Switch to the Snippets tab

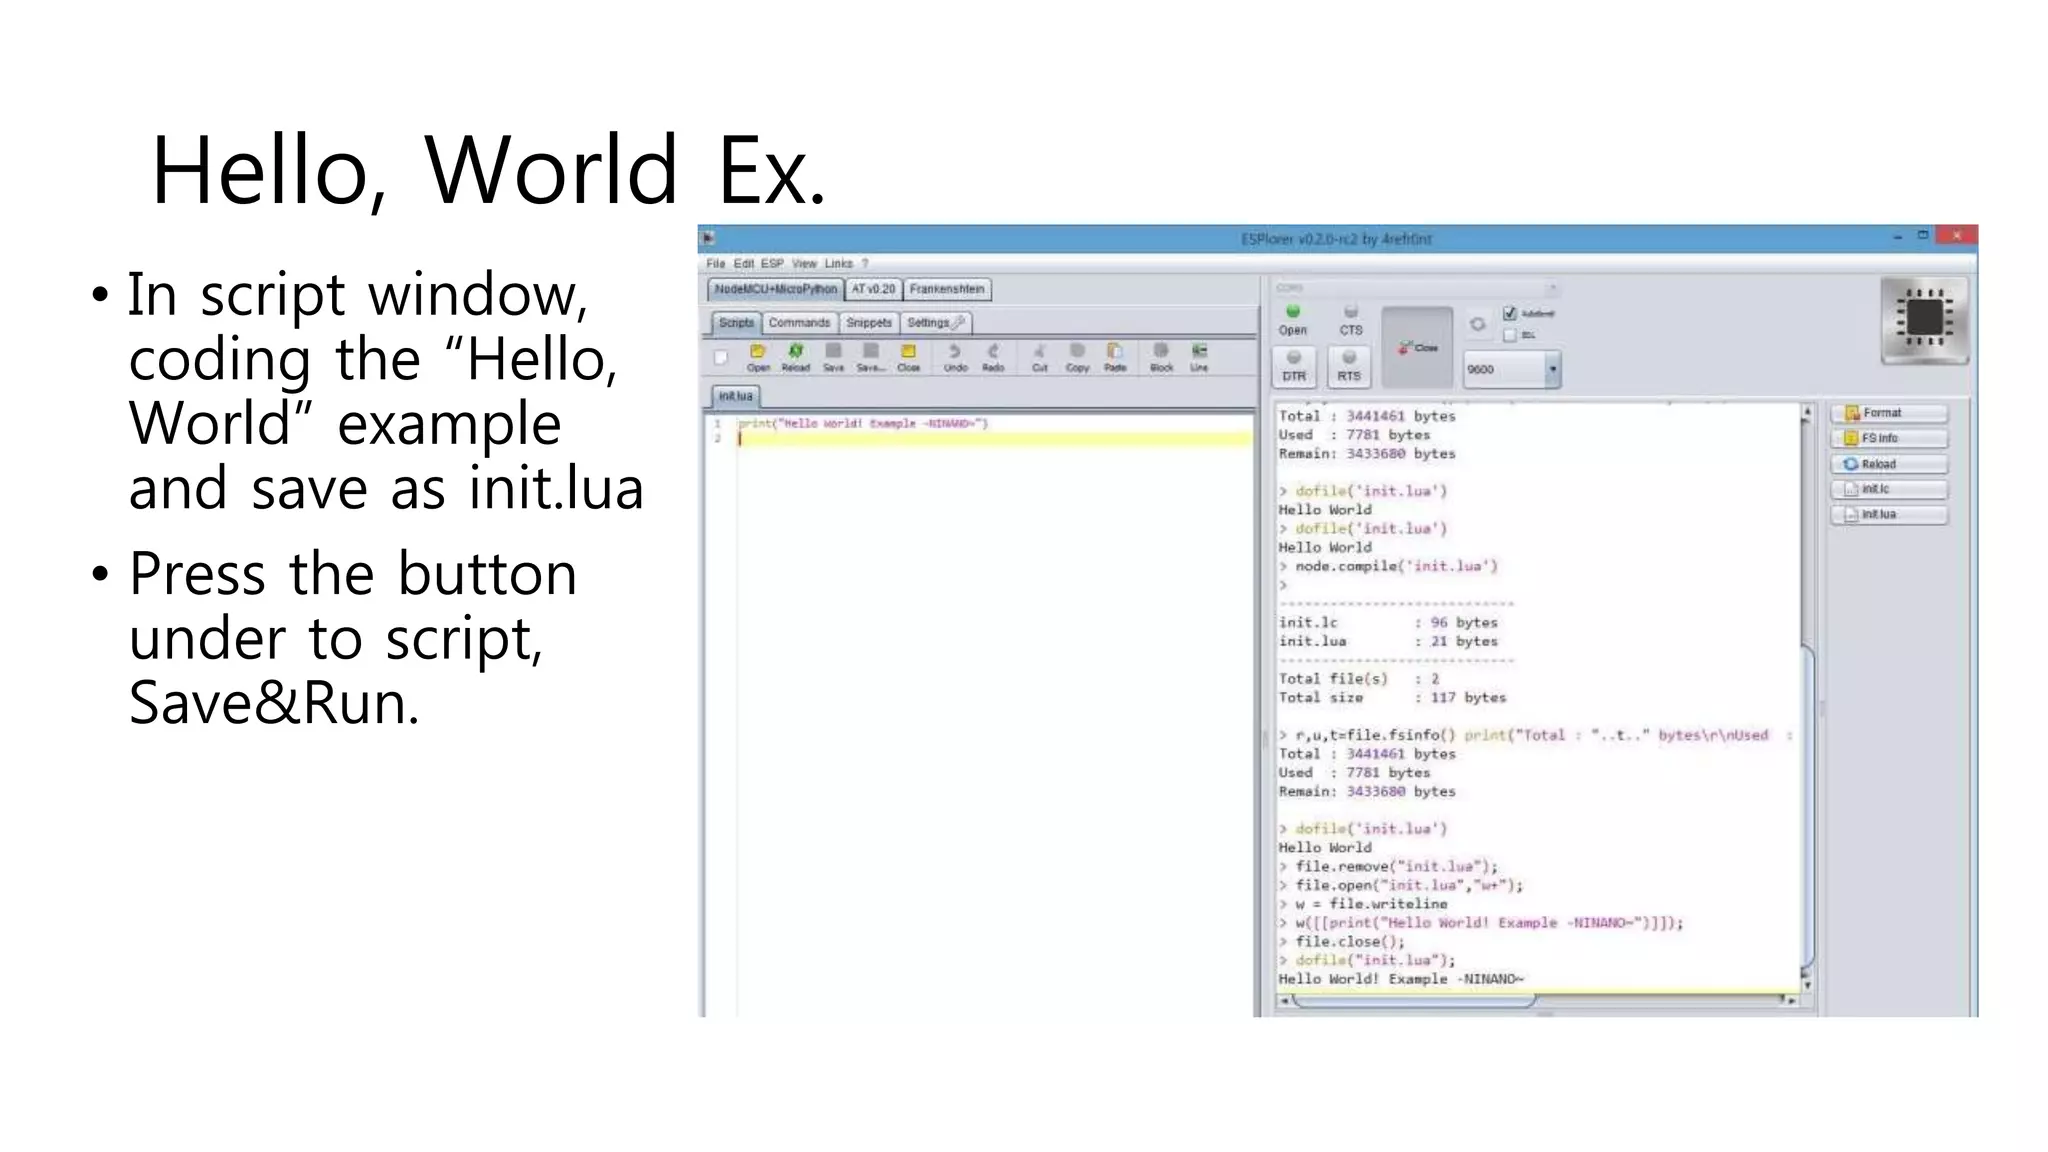point(868,323)
